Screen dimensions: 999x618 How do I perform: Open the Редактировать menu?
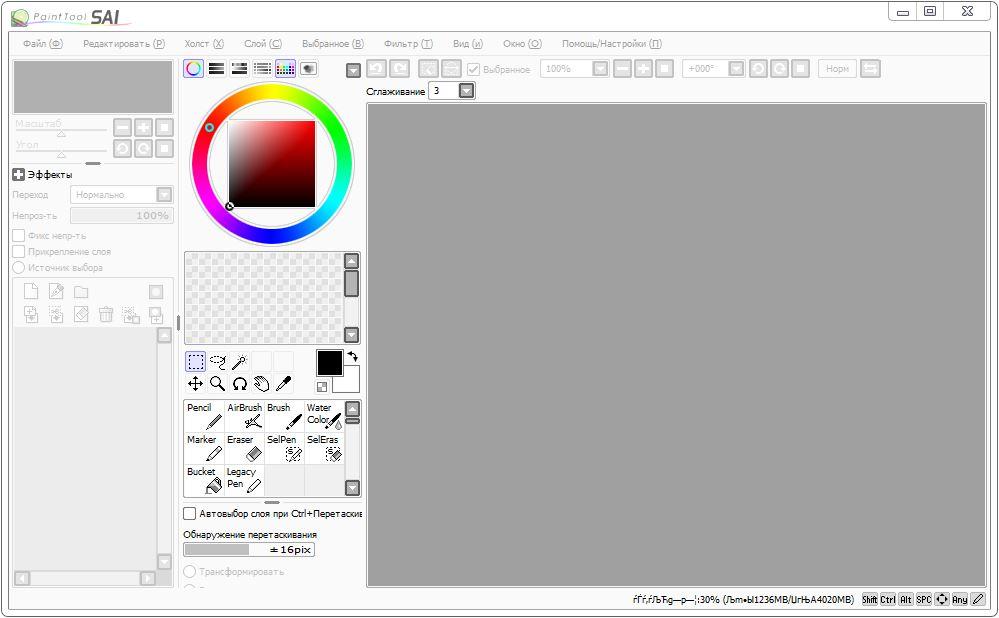[124, 44]
